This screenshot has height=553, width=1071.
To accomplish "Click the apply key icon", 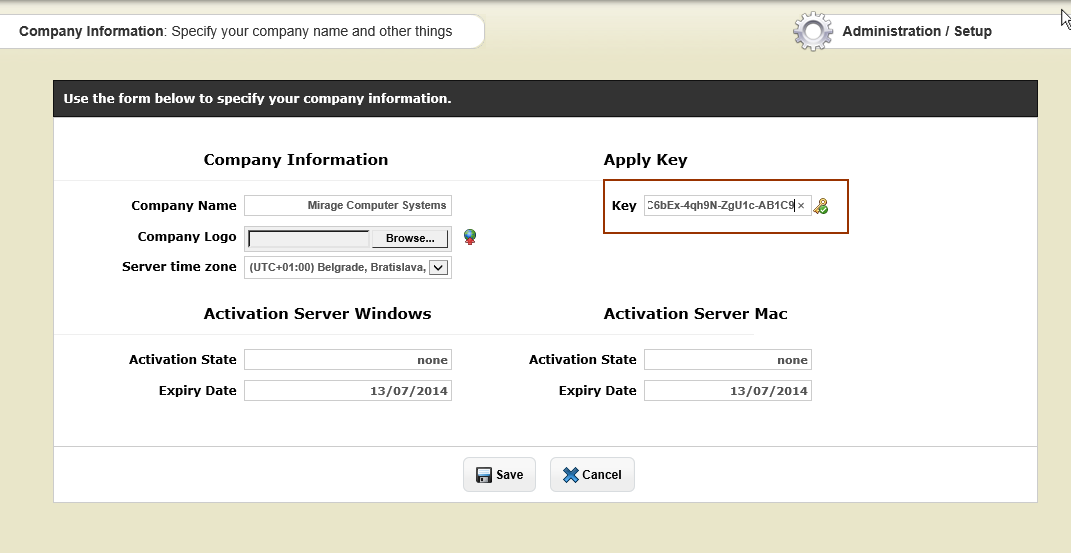I will click(x=821, y=206).
